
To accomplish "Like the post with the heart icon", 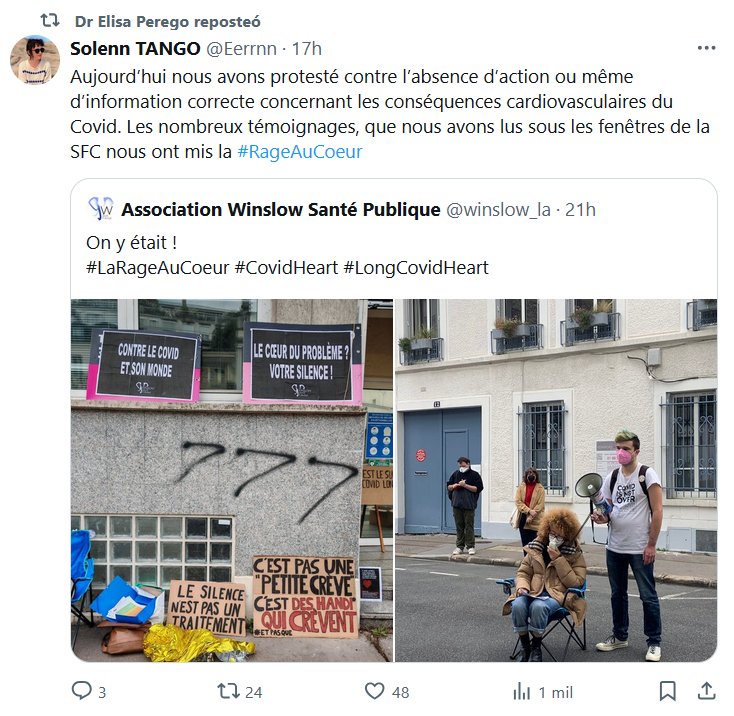I will tap(374, 691).
